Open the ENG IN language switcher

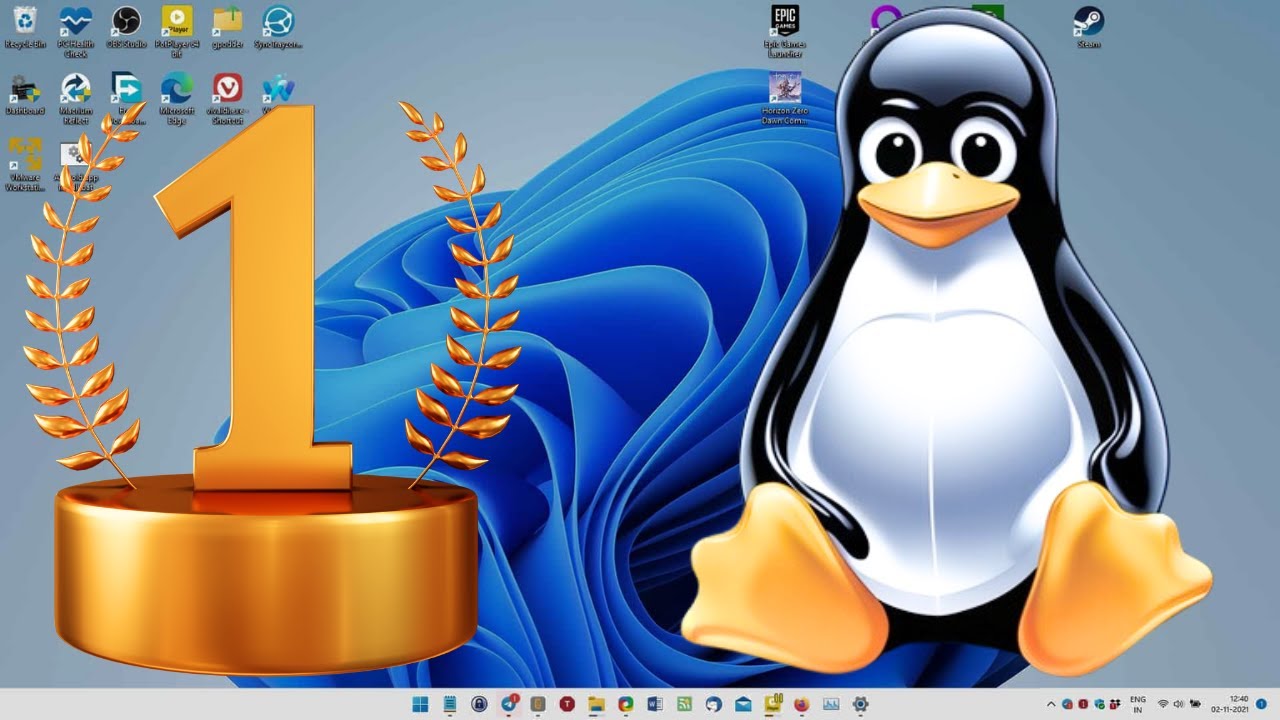[x=1138, y=704]
